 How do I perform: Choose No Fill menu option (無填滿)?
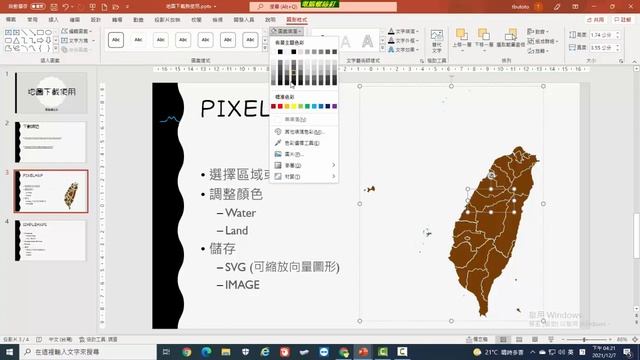(304, 120)
